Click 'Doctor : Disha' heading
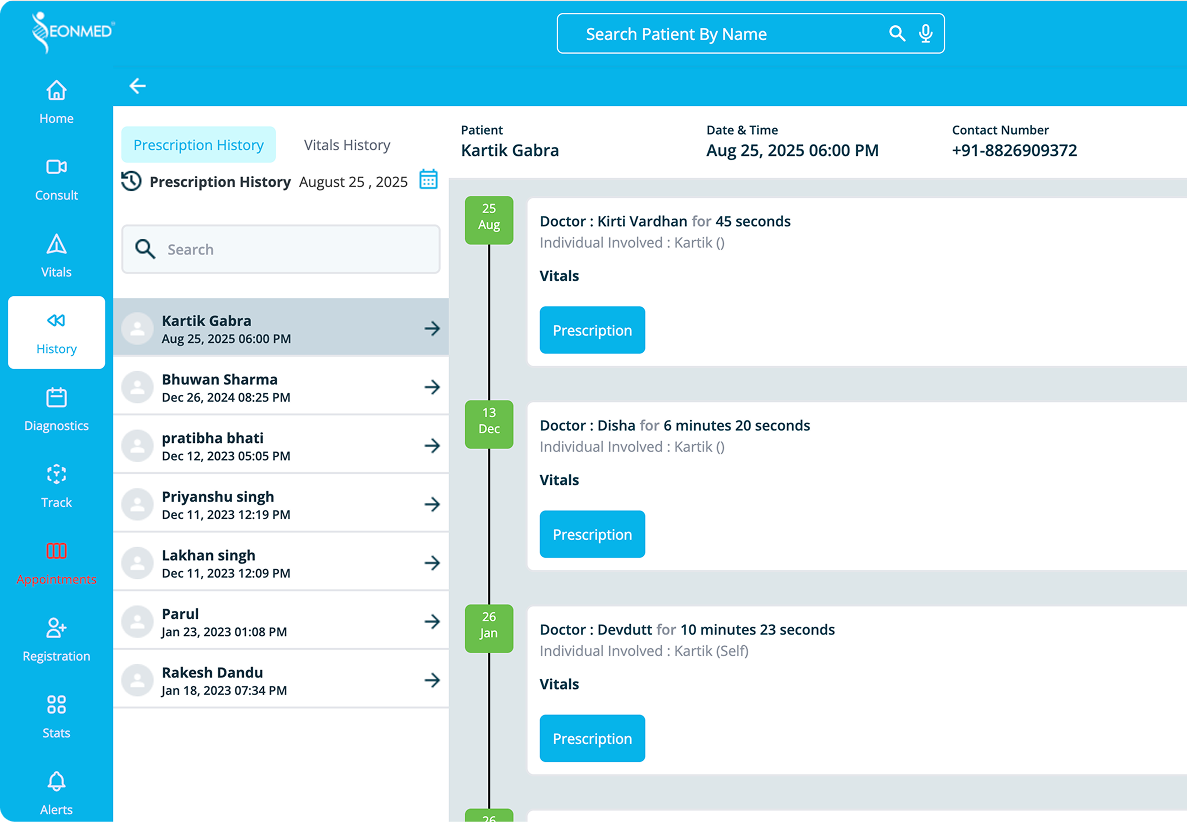The width and height of the screenshot is (1187, 822). coord(587,425)
